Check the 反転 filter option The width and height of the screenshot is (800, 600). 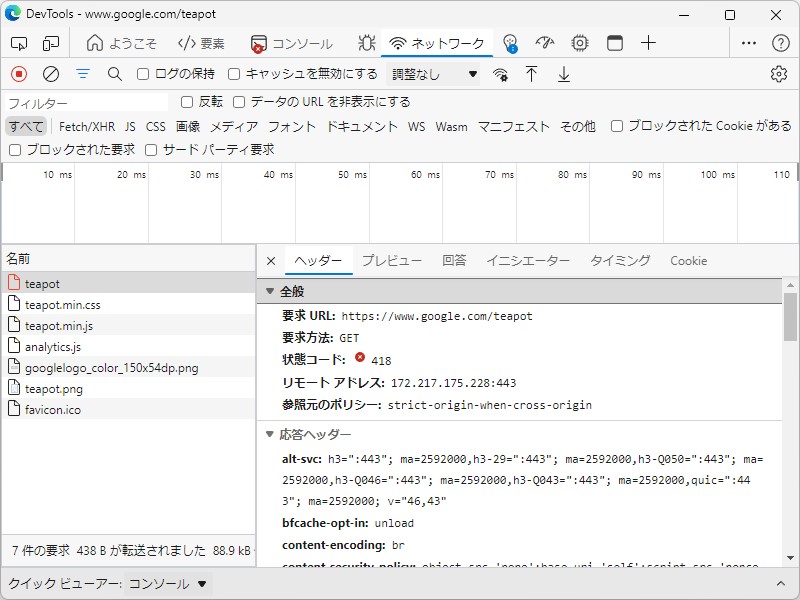[186, 104]
